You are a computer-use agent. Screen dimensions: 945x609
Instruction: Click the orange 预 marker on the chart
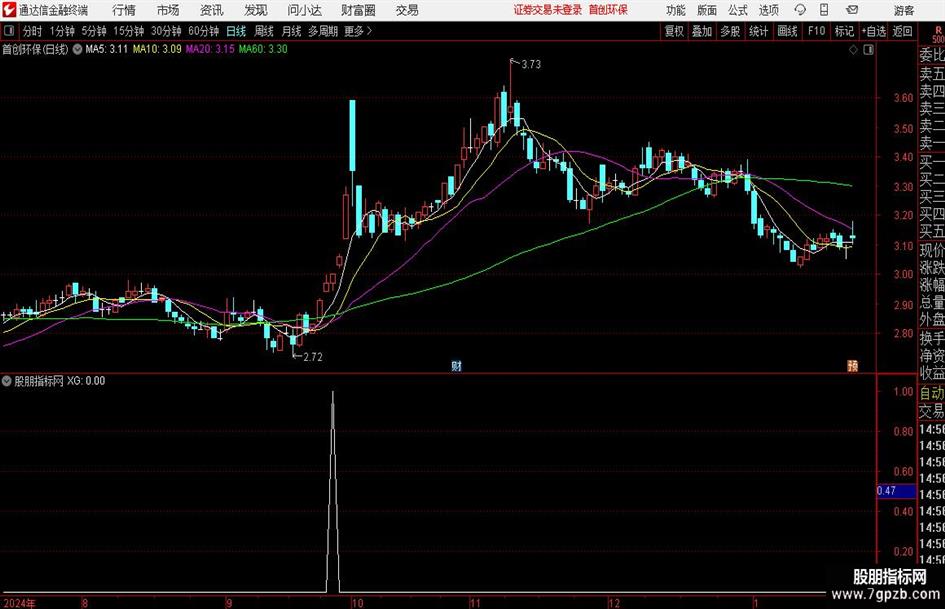[x=852, y=365]
